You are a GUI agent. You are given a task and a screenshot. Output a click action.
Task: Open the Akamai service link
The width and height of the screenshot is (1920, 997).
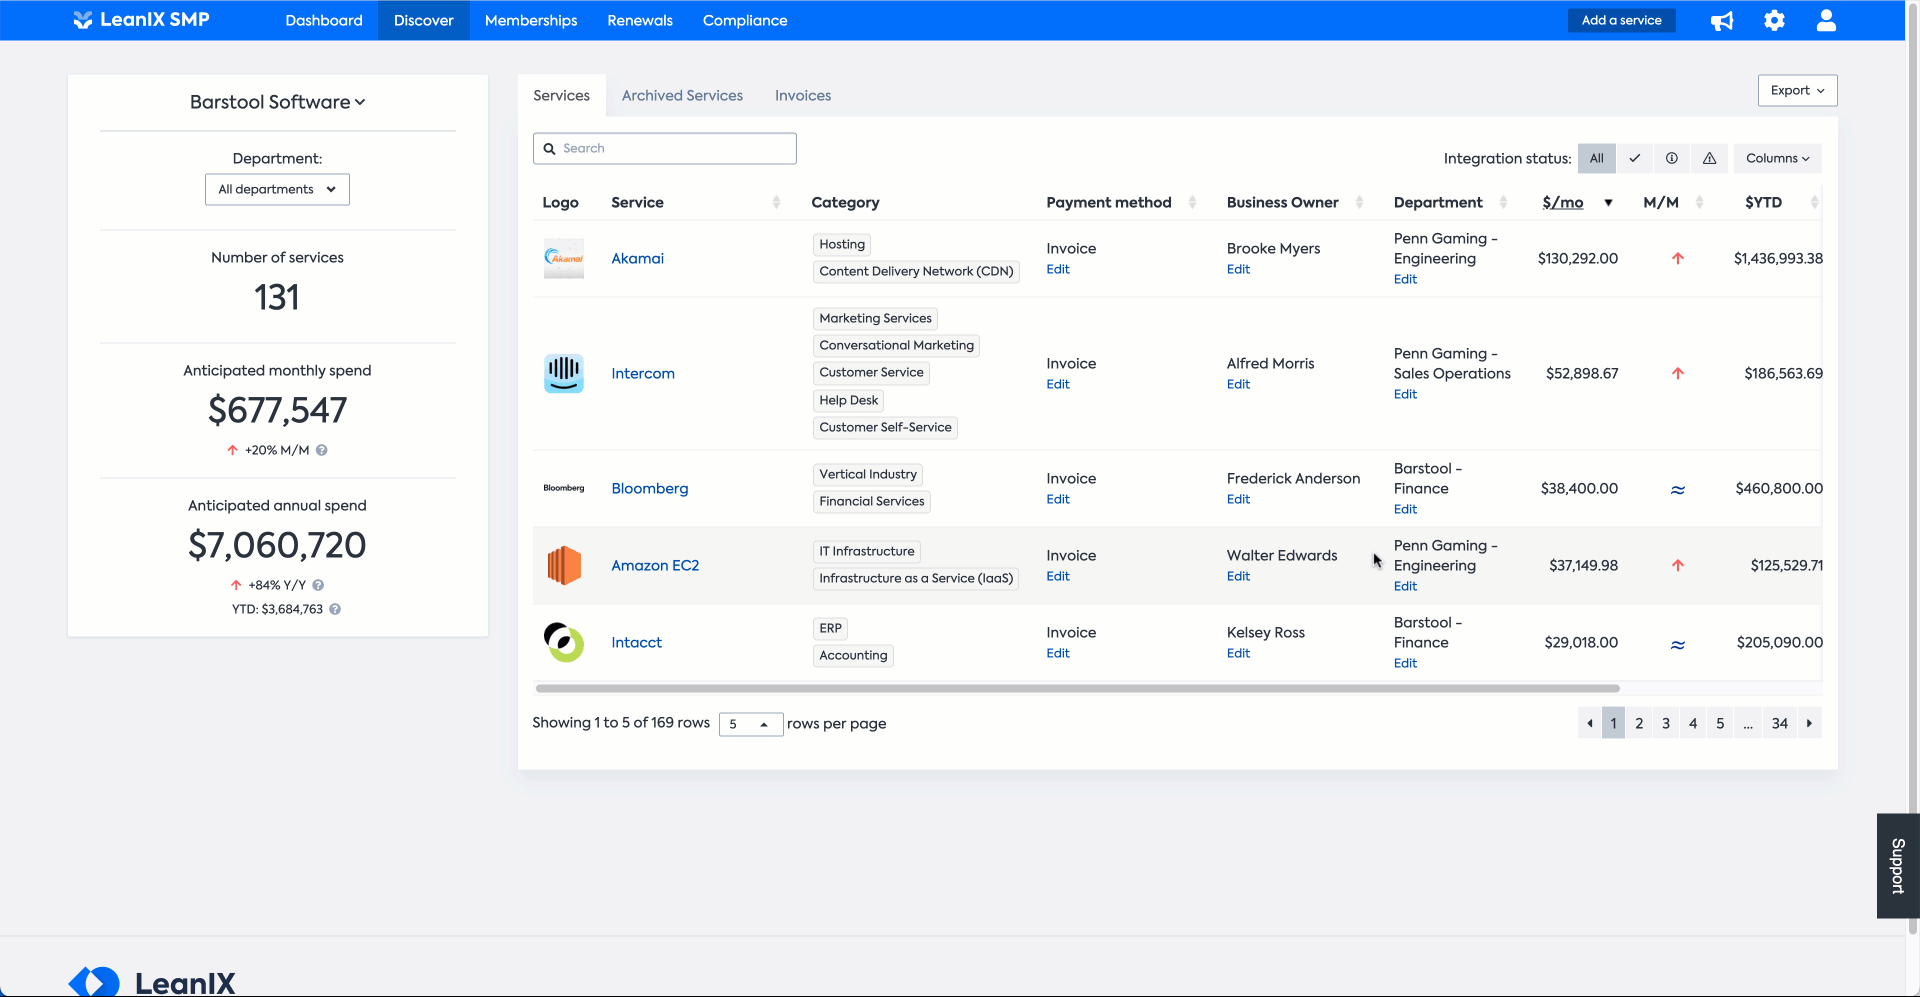point(638,258)
